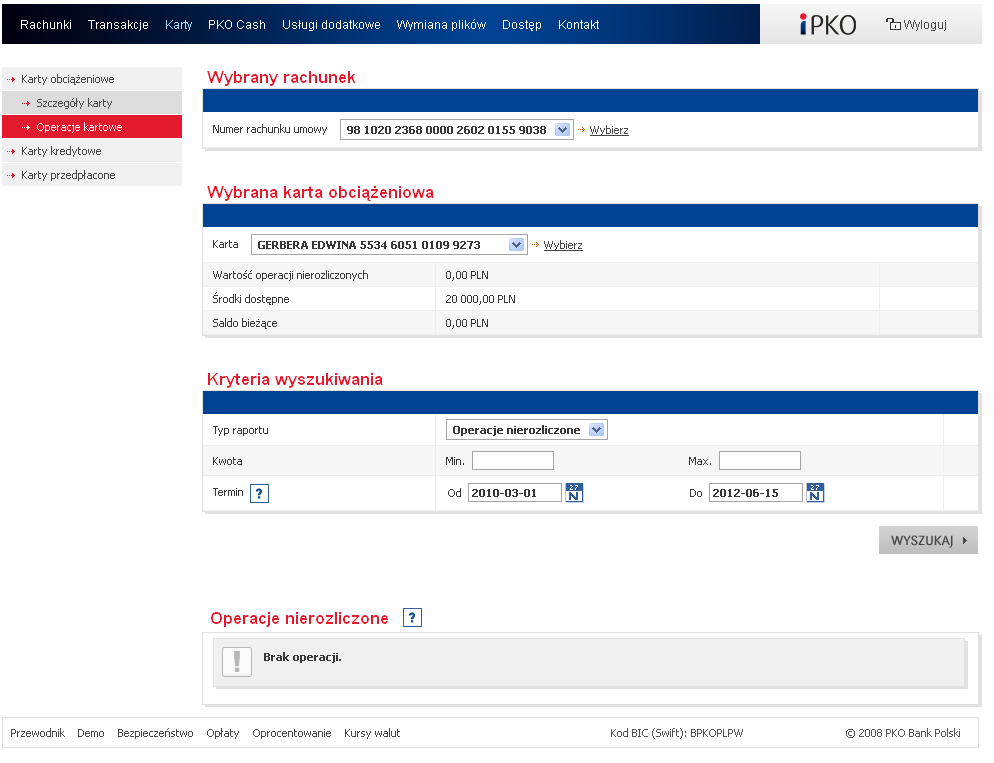This screenshot has width=994, height=763.
Task: Click the exclamation icon in Brak operacji message
Action: [x=237, y=662]
